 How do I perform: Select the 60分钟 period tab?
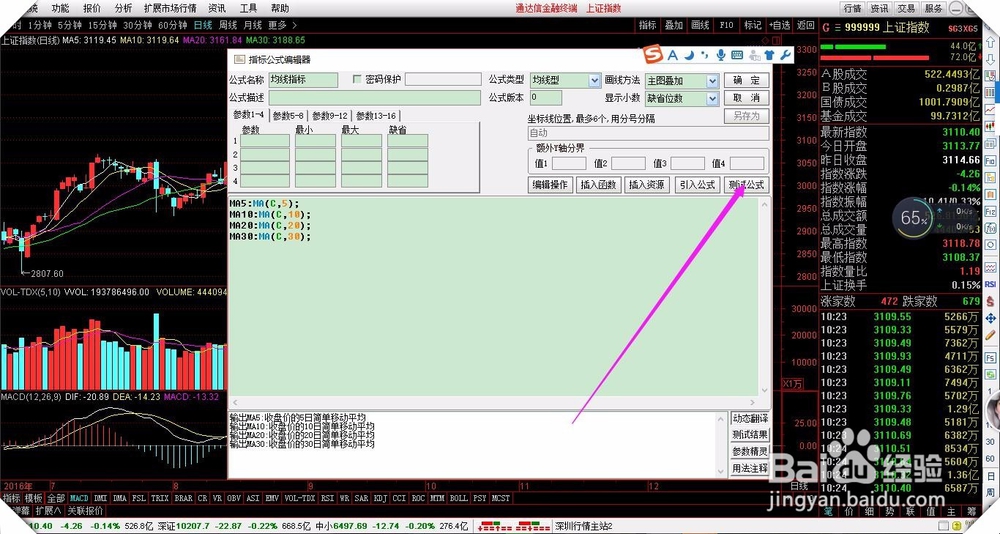[172, 26]
